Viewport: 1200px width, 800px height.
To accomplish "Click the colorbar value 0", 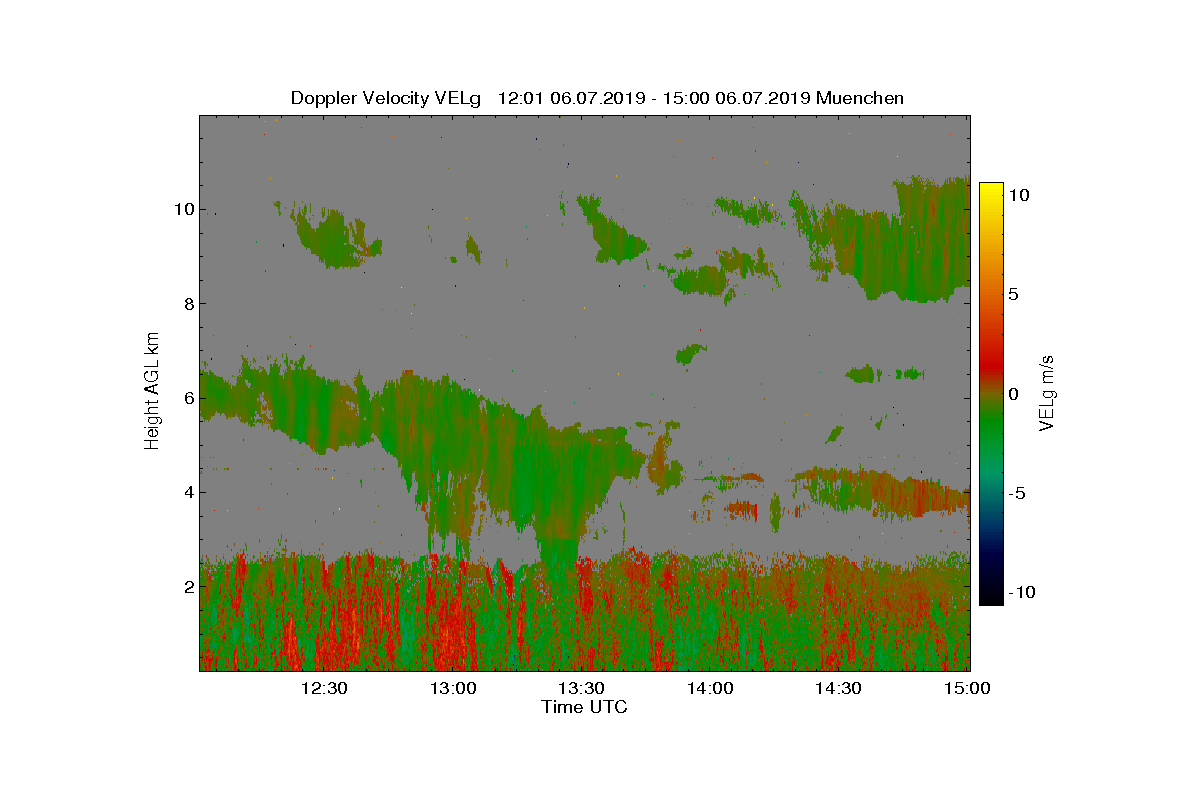I will pyautogui.click(x=1013, y=394).
